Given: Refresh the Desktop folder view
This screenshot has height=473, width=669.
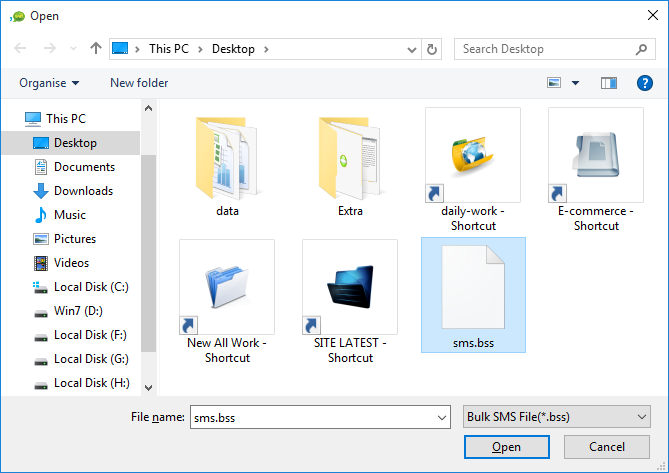Looking at the screenshot, I should (432, 49).
